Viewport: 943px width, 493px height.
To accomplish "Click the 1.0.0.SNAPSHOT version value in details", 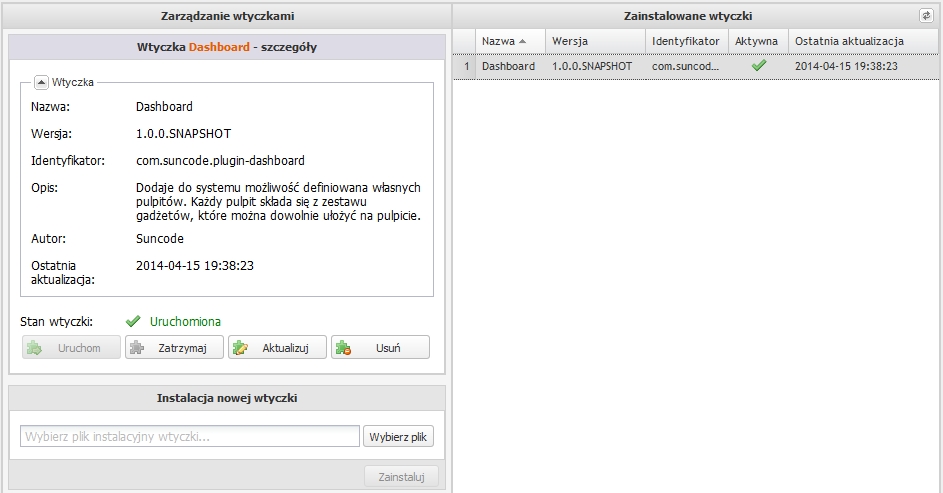I will (x=183, y=133).
